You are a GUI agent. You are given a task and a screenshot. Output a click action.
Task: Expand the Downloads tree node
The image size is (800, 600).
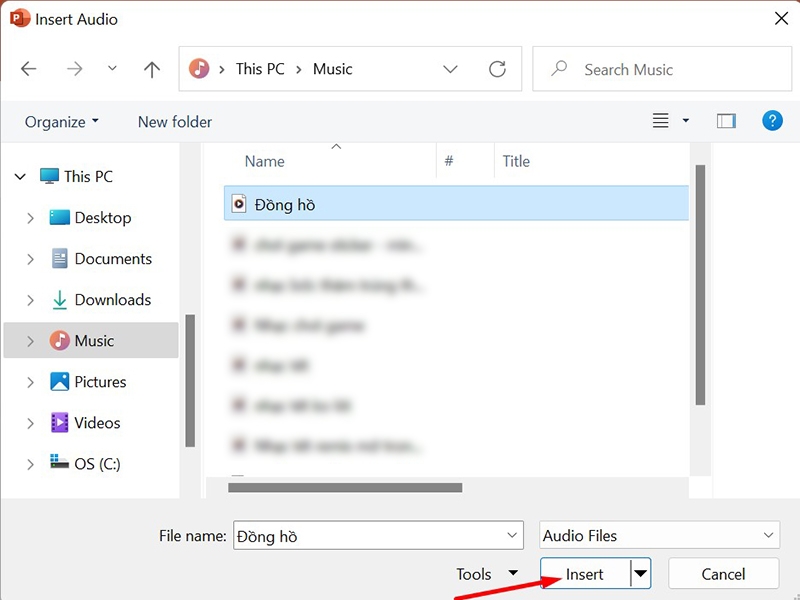(30, 300)
